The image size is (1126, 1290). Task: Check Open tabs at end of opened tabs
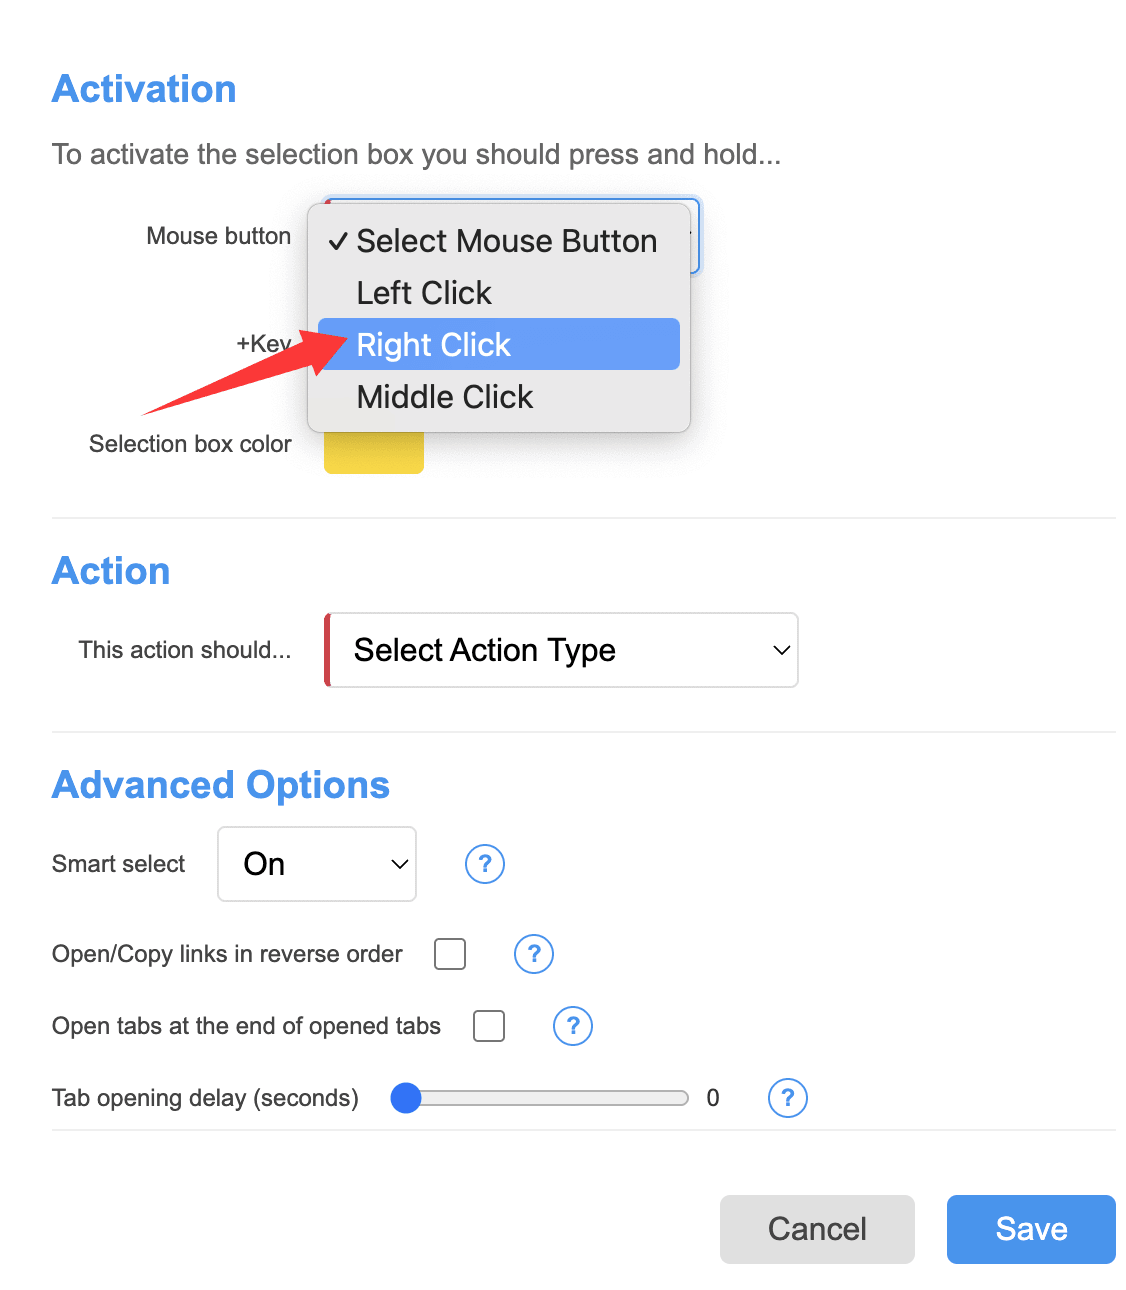489,1026
